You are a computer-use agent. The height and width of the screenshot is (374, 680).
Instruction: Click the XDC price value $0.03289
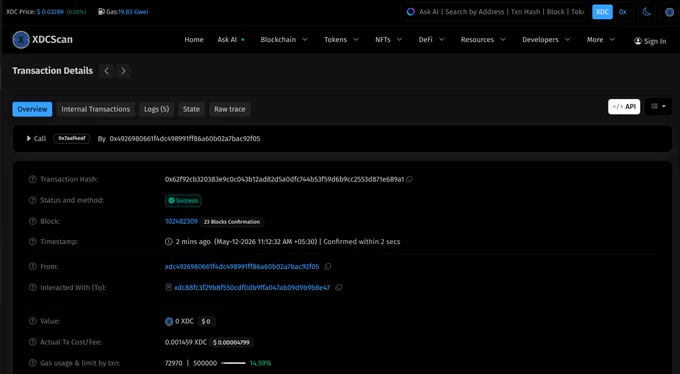tap(50, 12)
